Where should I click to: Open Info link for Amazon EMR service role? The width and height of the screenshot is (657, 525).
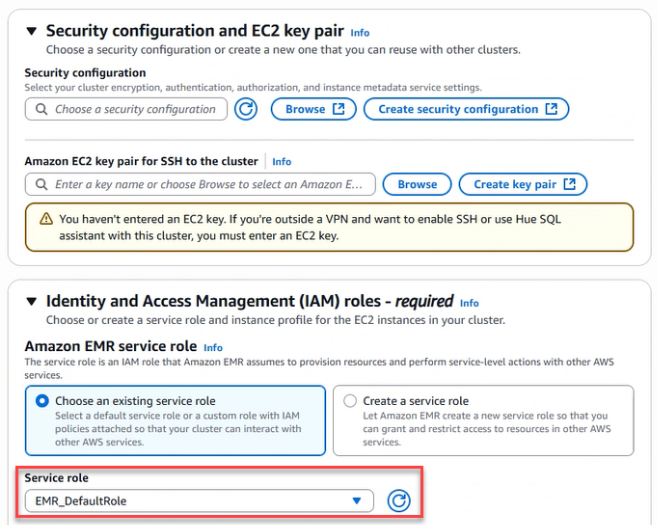click(213, 348)
